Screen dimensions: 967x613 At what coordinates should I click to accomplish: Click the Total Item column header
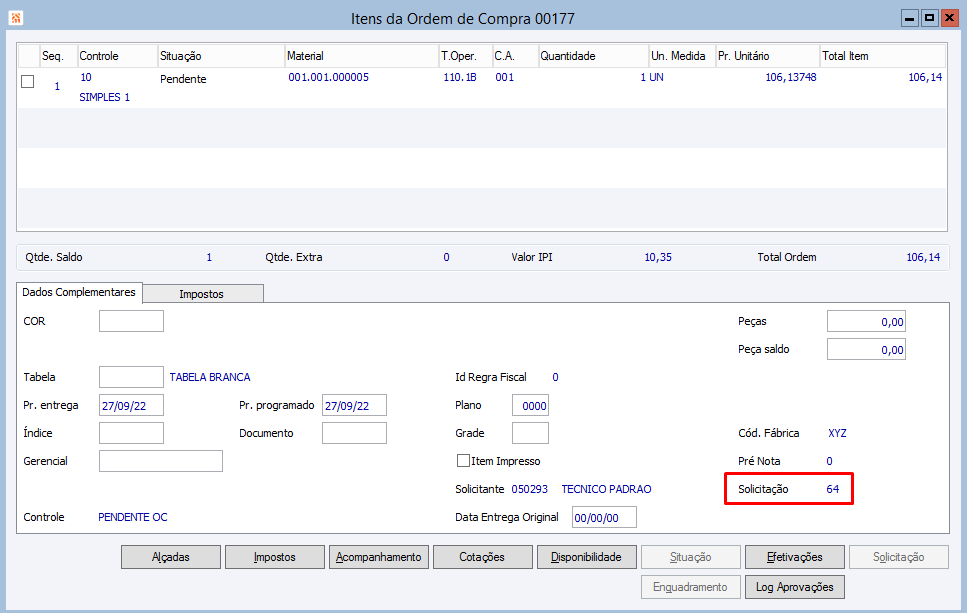(x=883, y=56)
